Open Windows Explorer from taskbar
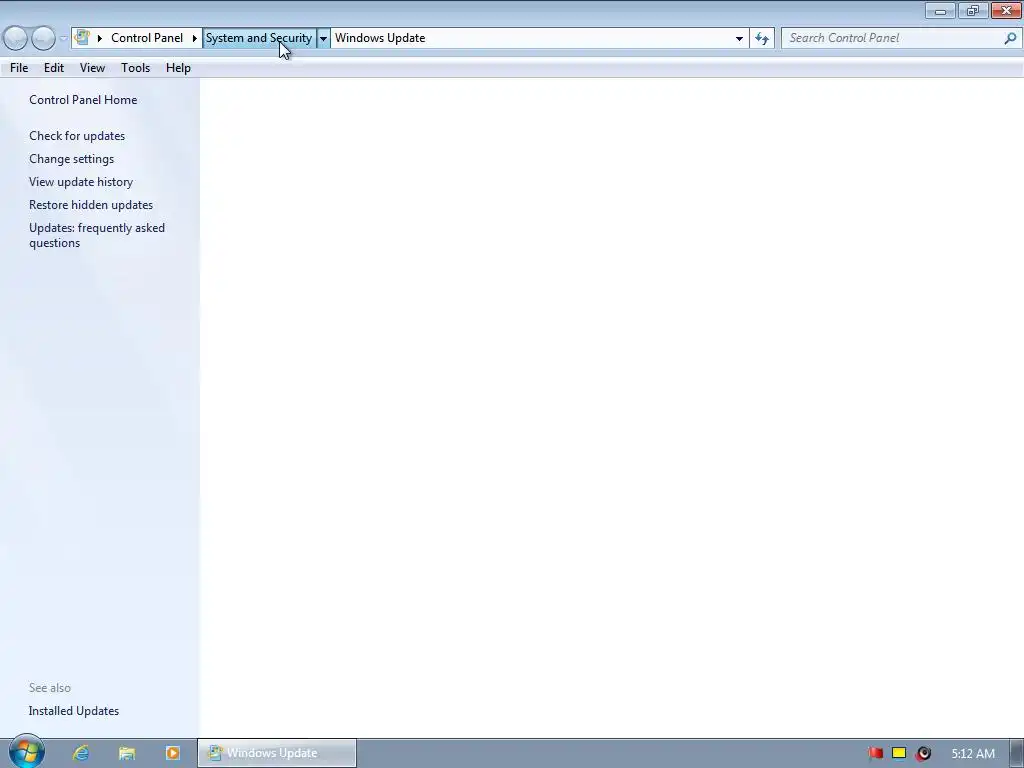Image resolution: width=1024 pixels, height=768 pixels. click(x=127, y=753)
